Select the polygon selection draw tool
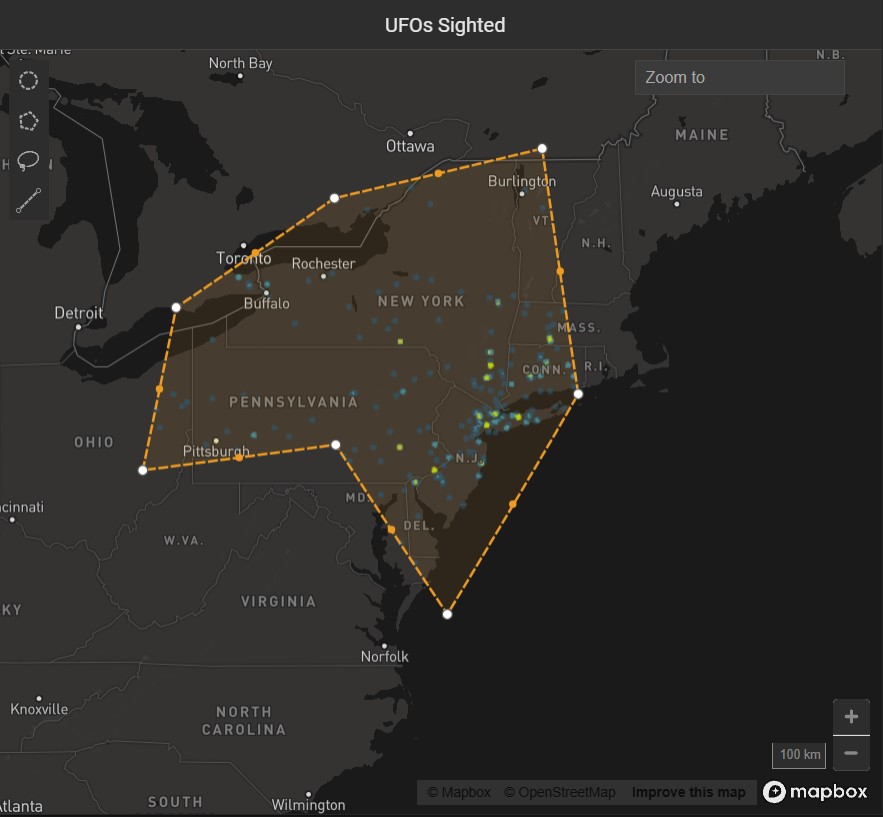This screenshot has width=883, height=817. pos(29,120)
